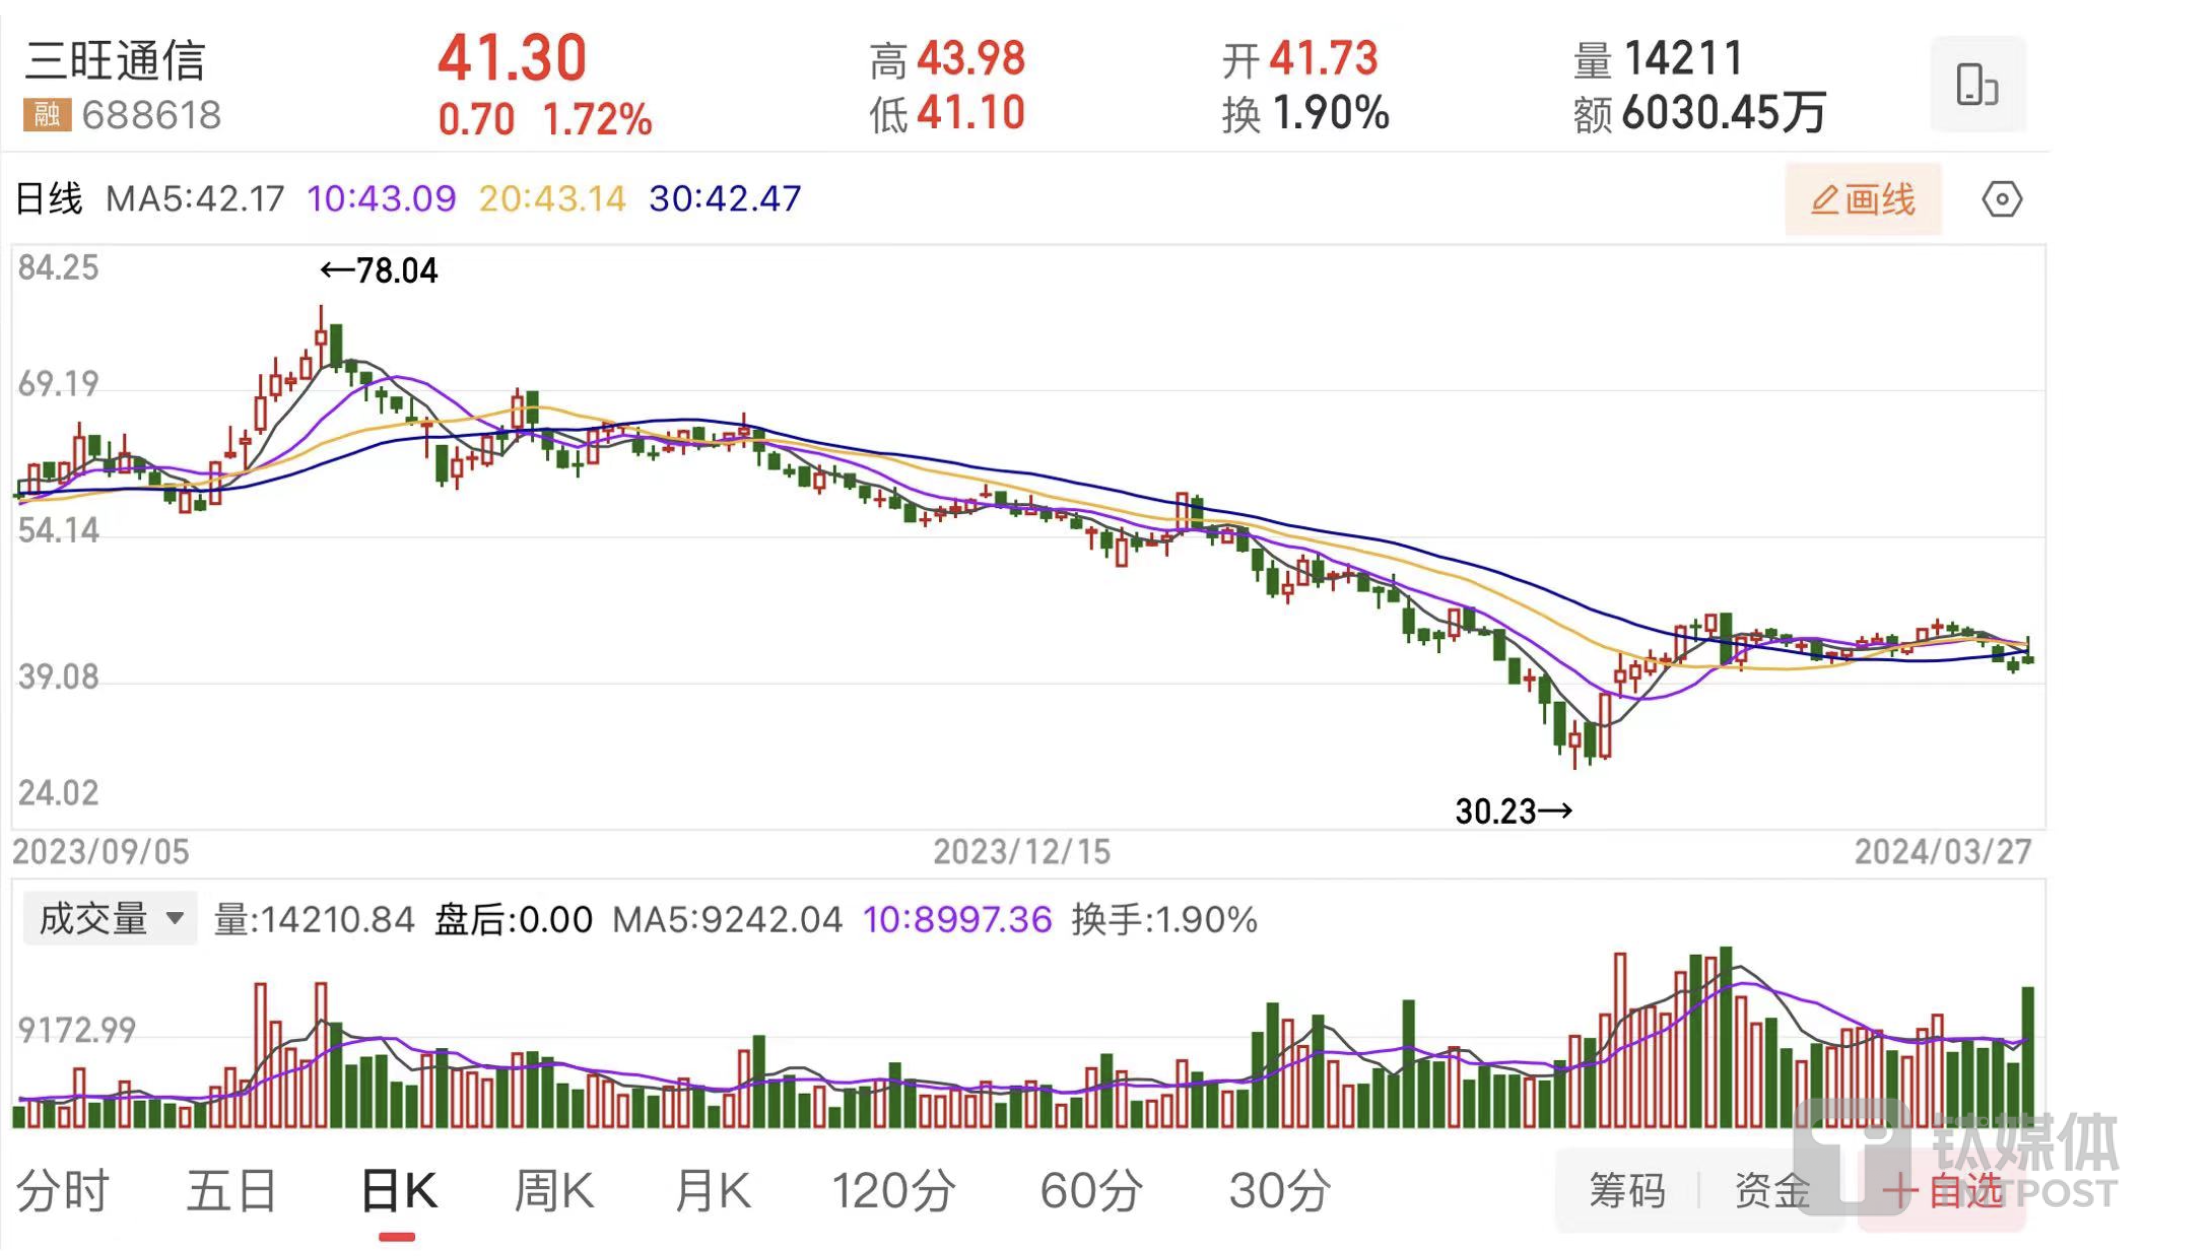Select the 30分 interval tab
This screenshot has height=1258, width=2210.
1279,1190
